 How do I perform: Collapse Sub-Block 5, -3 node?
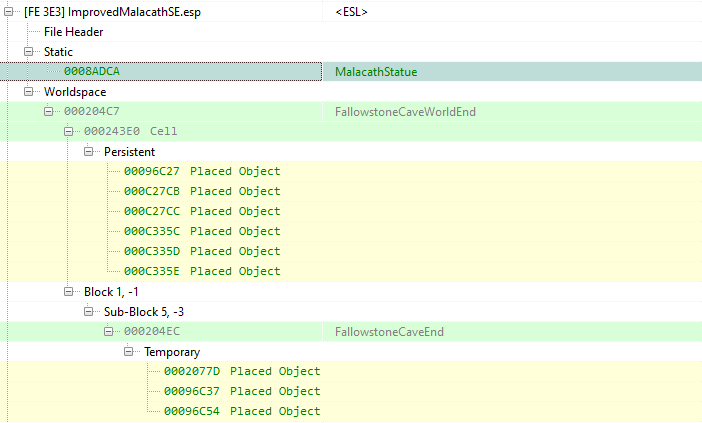(89, 312)
